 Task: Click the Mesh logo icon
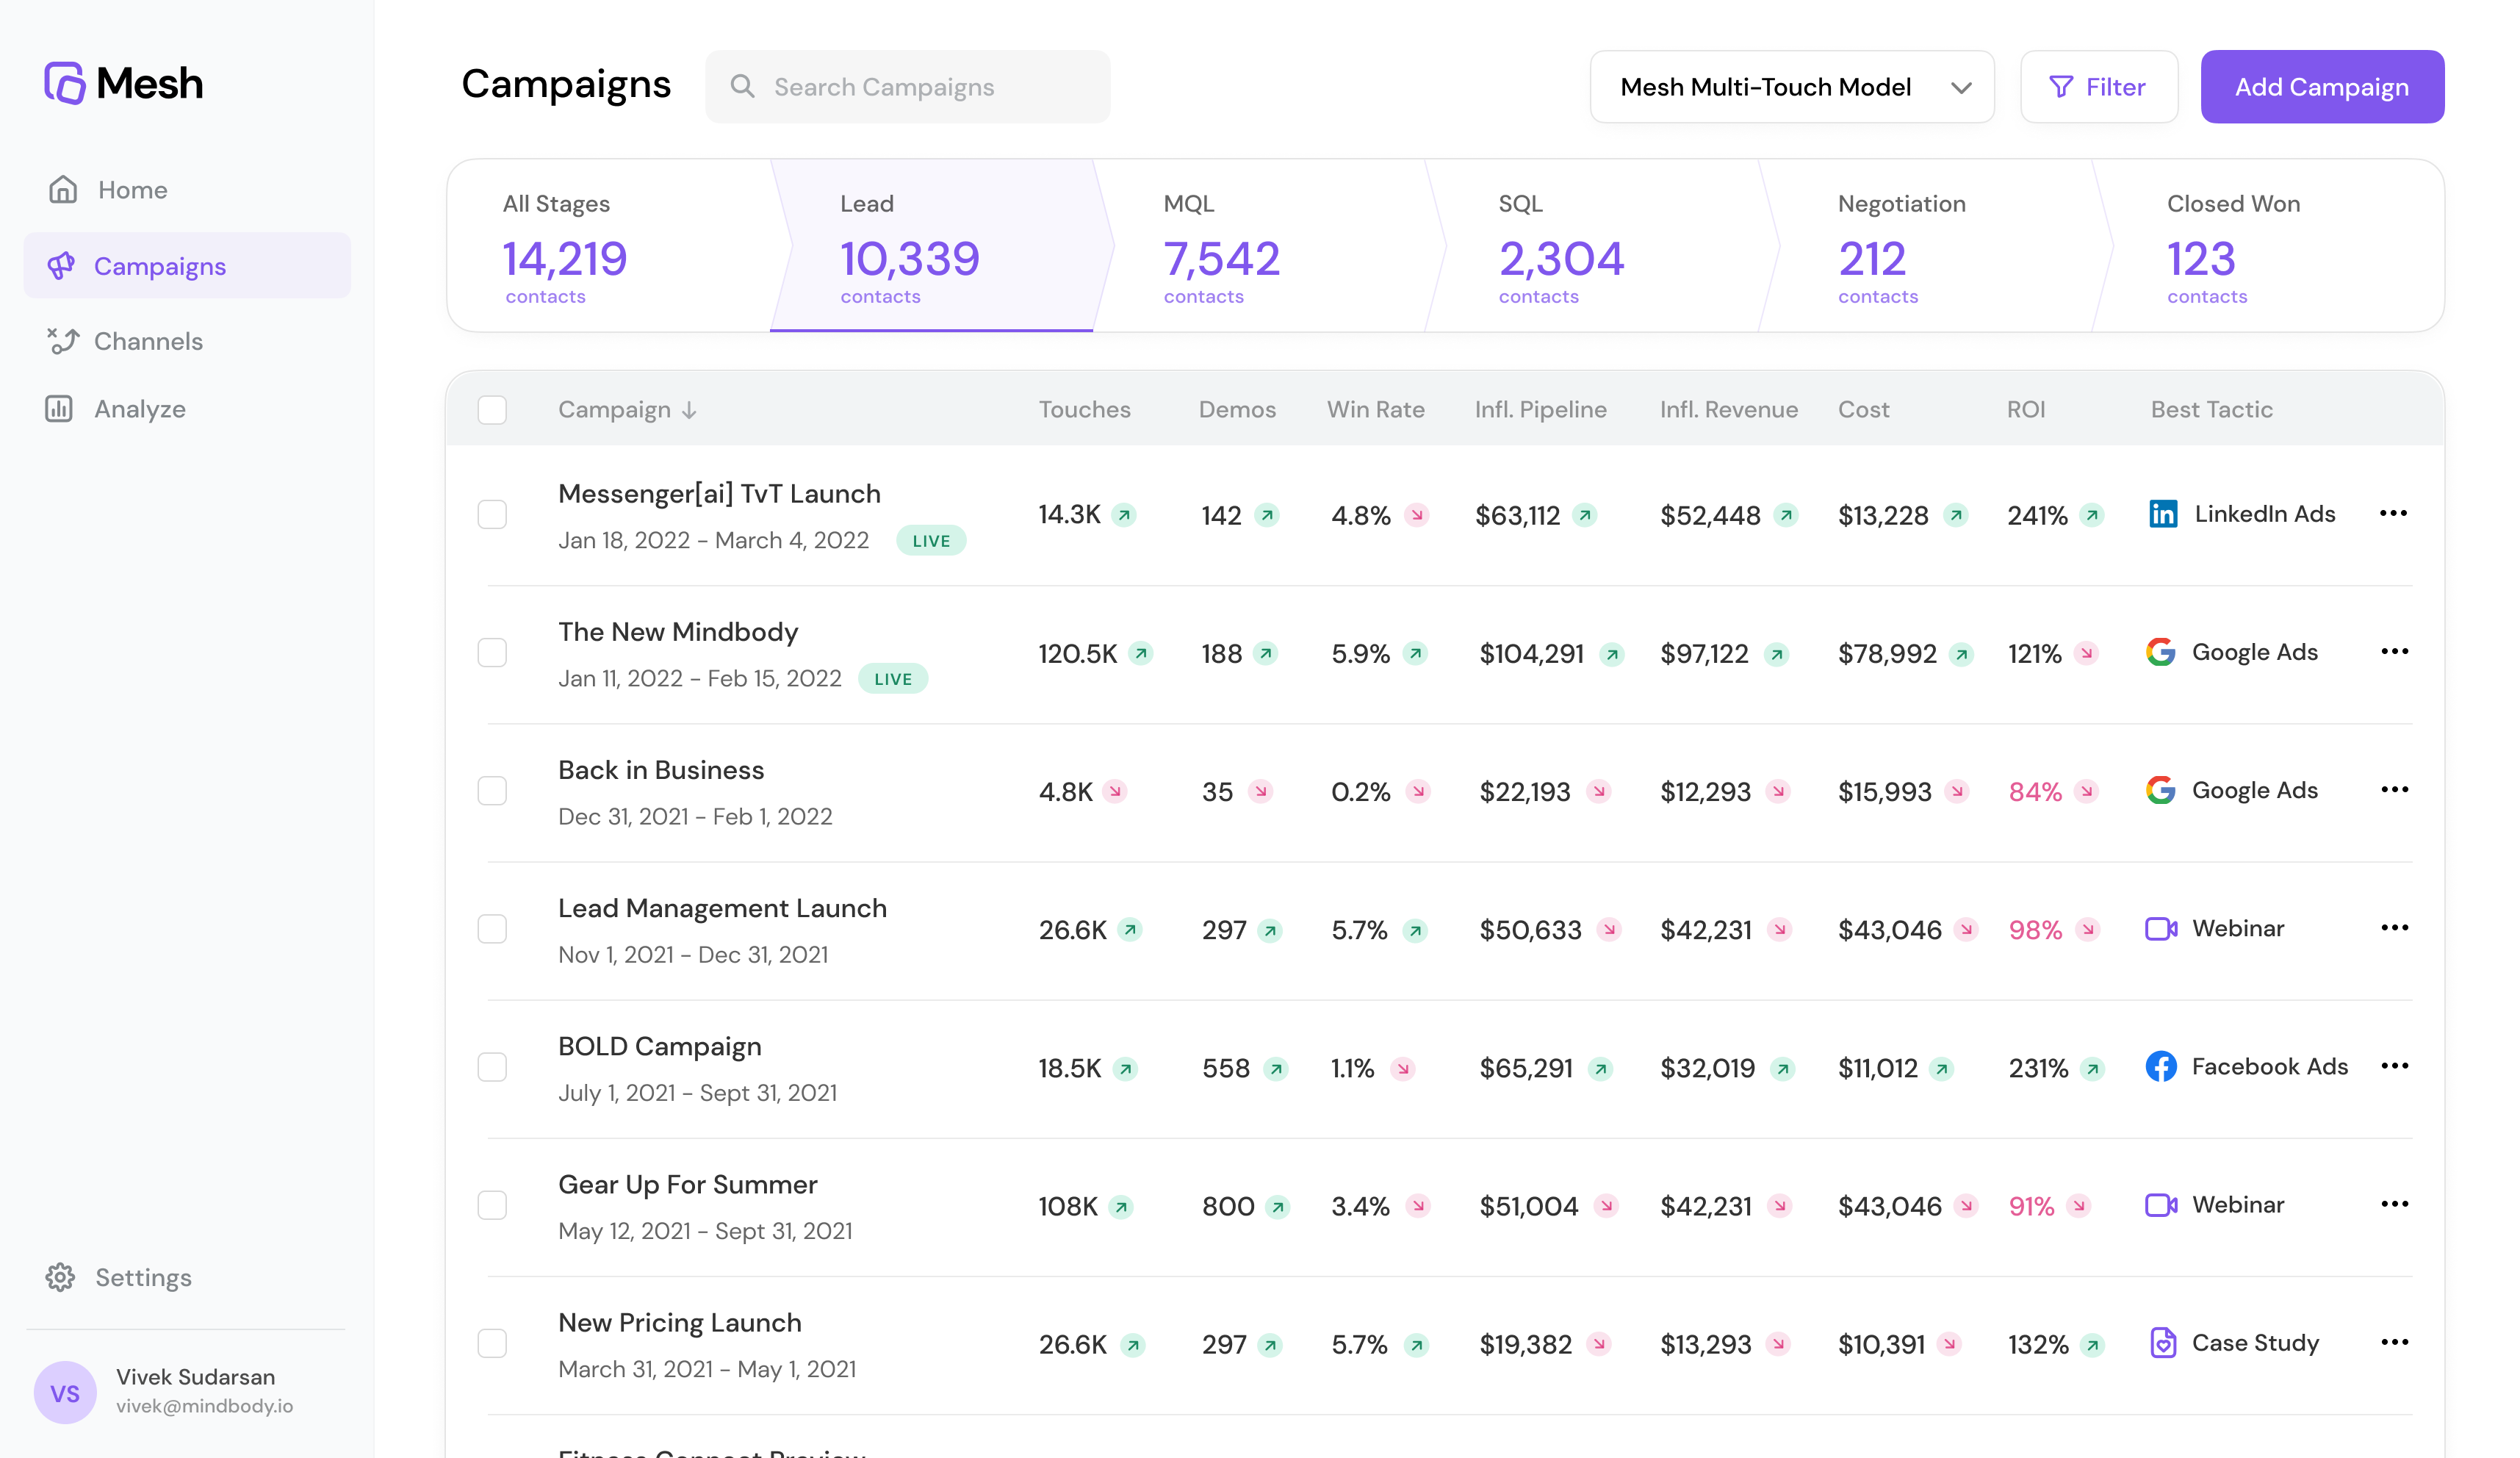(64, 83)
